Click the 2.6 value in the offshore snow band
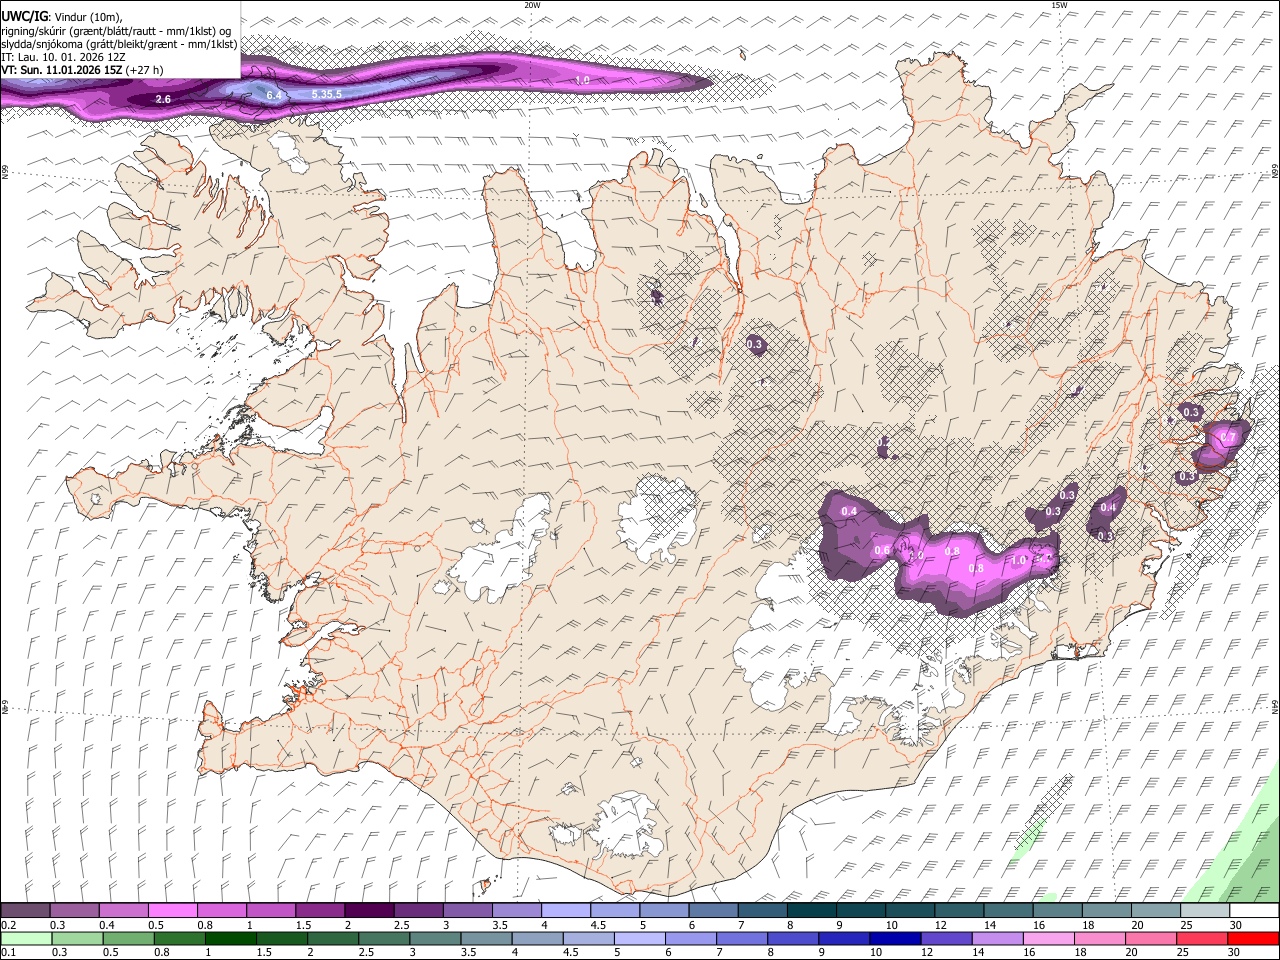This screenshot has height=960, width=1280. [164, 99]
